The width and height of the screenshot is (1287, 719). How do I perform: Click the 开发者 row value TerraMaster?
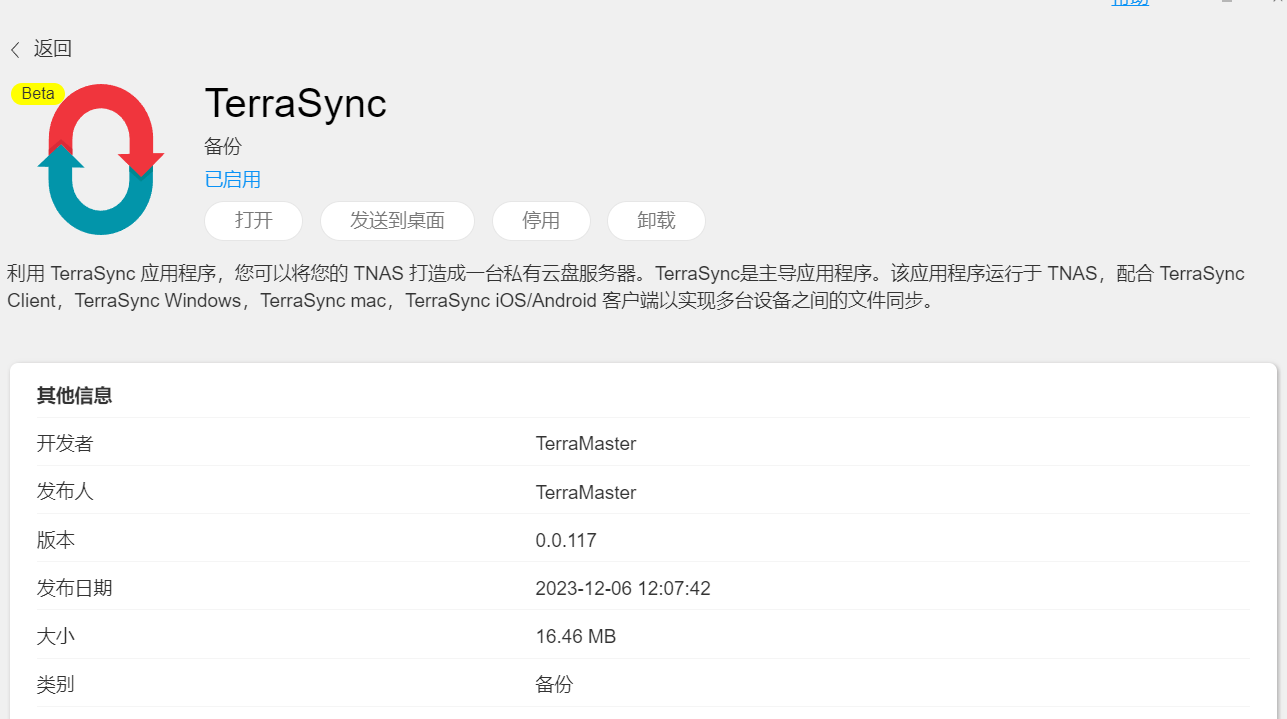tap(586, 444)
